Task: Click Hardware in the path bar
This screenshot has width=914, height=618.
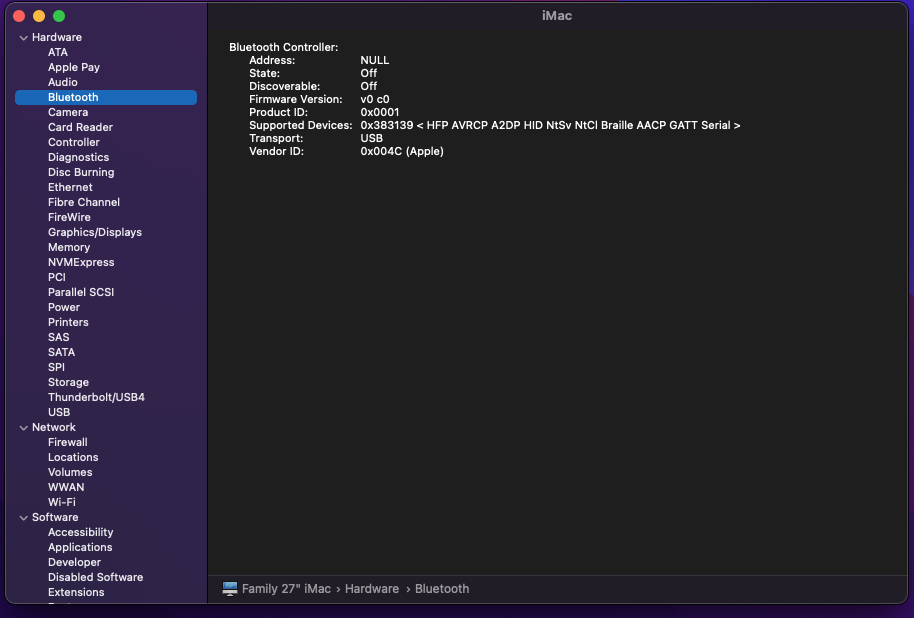Action: coord(372,589)
